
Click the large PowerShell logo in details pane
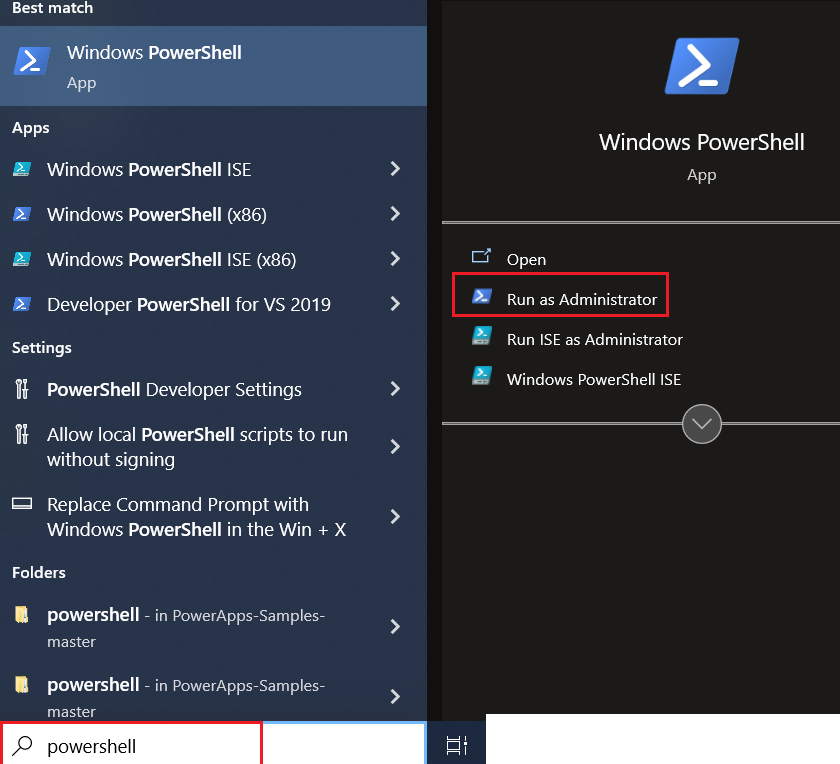pos(701,66)
